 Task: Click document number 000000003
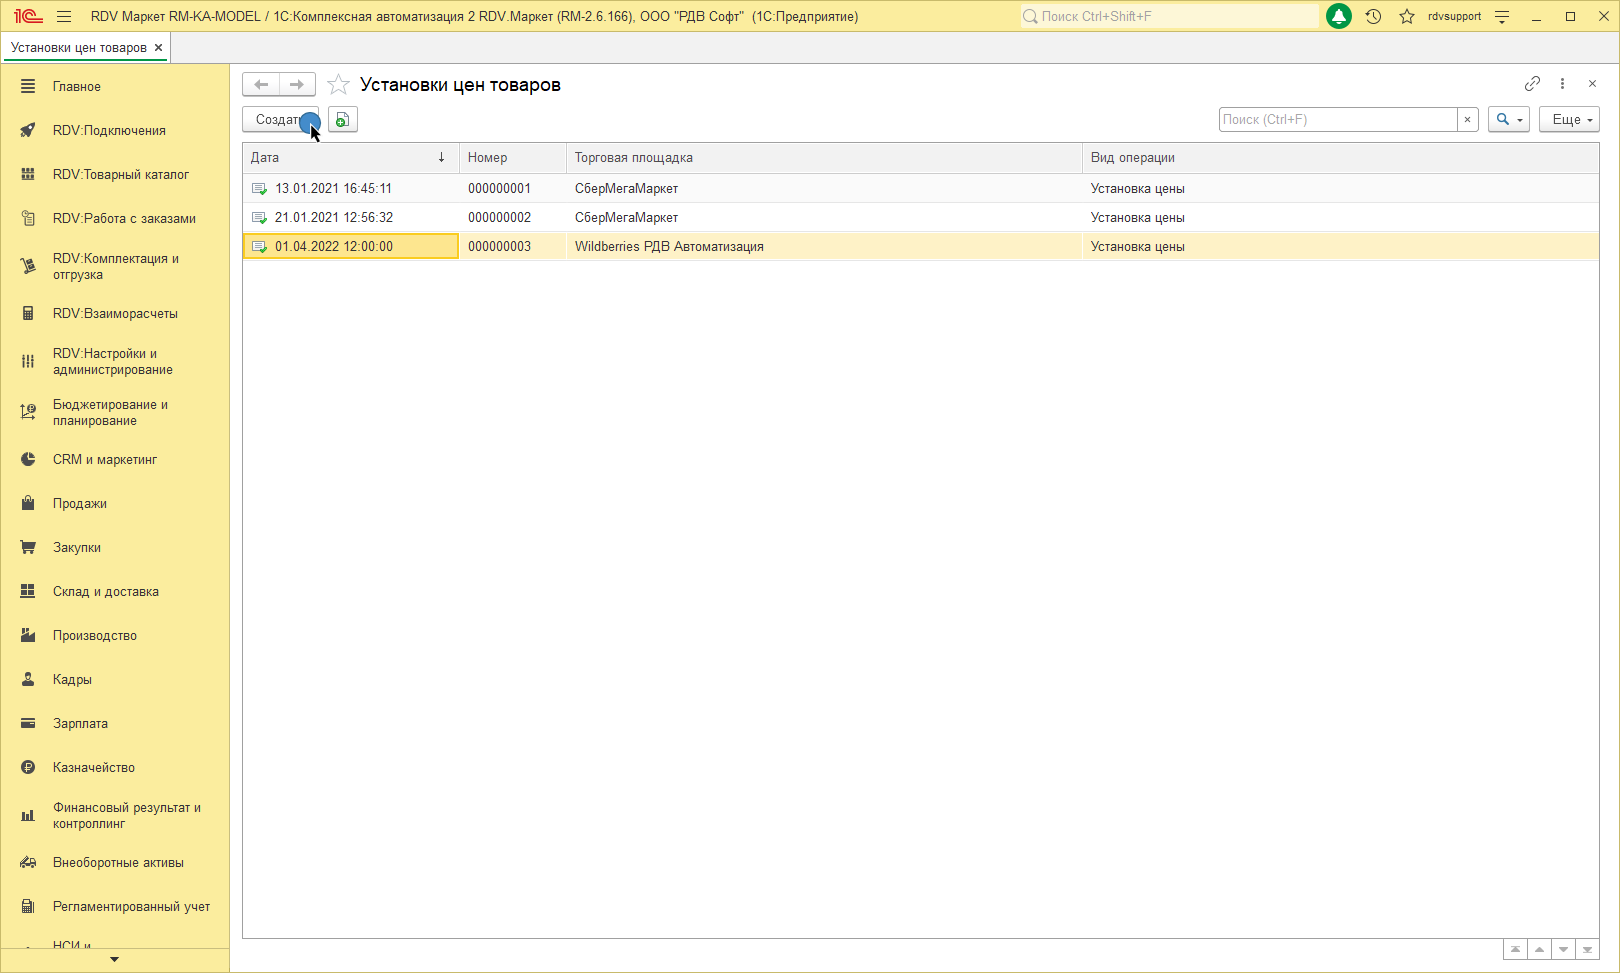499,247
